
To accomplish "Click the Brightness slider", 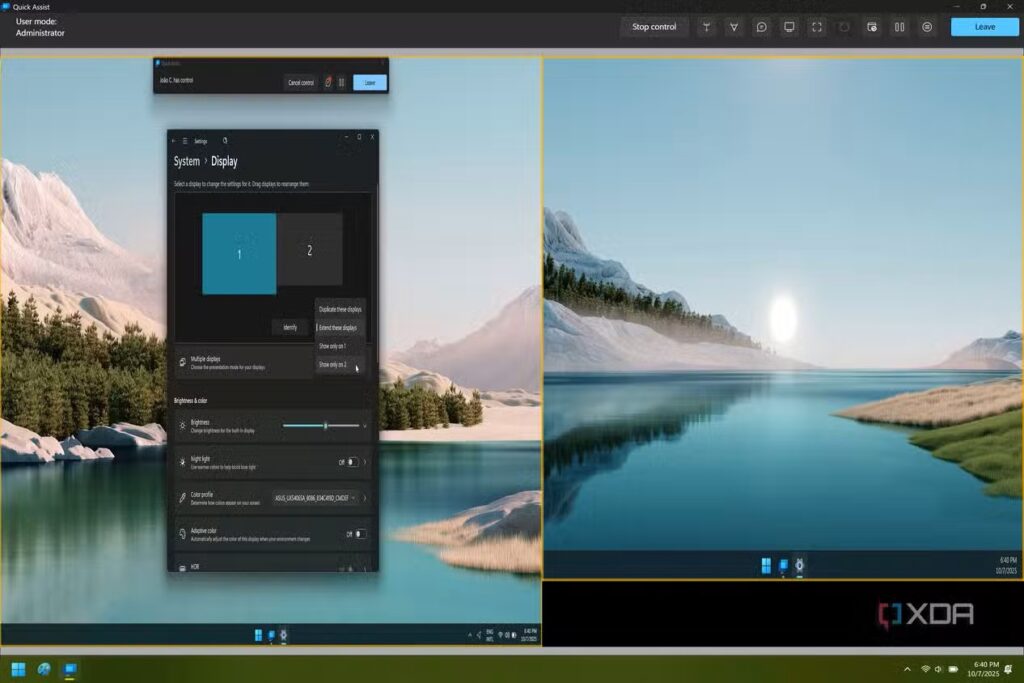I will [x=321, y=426].
